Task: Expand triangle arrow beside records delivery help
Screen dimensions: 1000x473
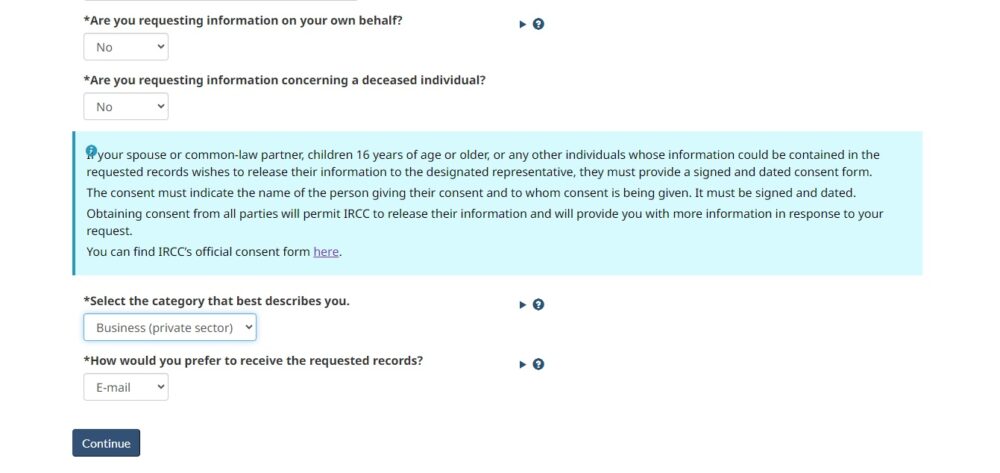Action: point(523,365)
